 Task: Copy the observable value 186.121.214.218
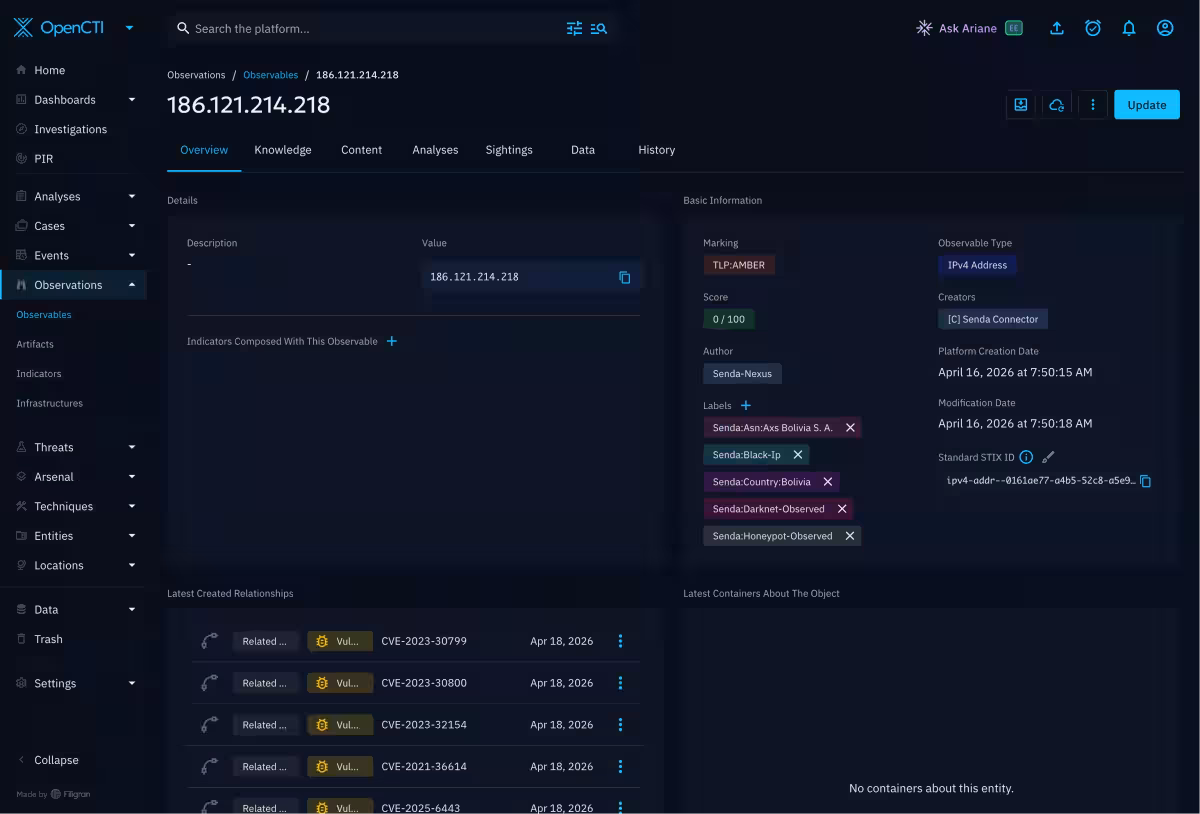tap(625, 277)
